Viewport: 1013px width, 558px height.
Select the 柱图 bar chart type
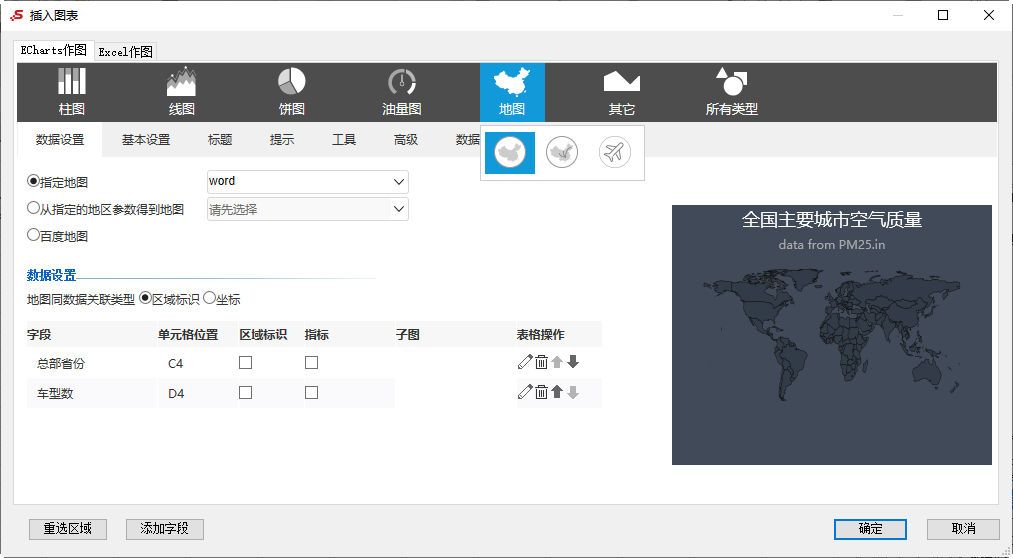(72, 92)
